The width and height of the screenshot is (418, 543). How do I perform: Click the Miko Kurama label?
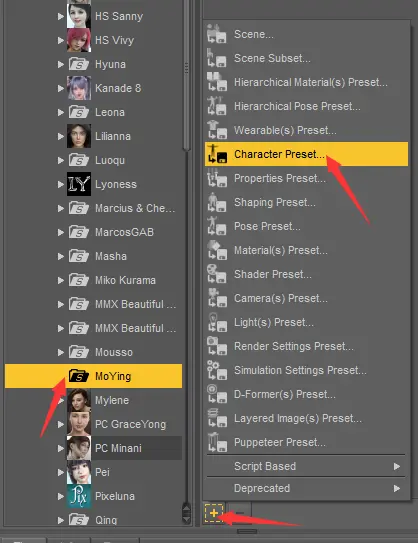(125, 280)
